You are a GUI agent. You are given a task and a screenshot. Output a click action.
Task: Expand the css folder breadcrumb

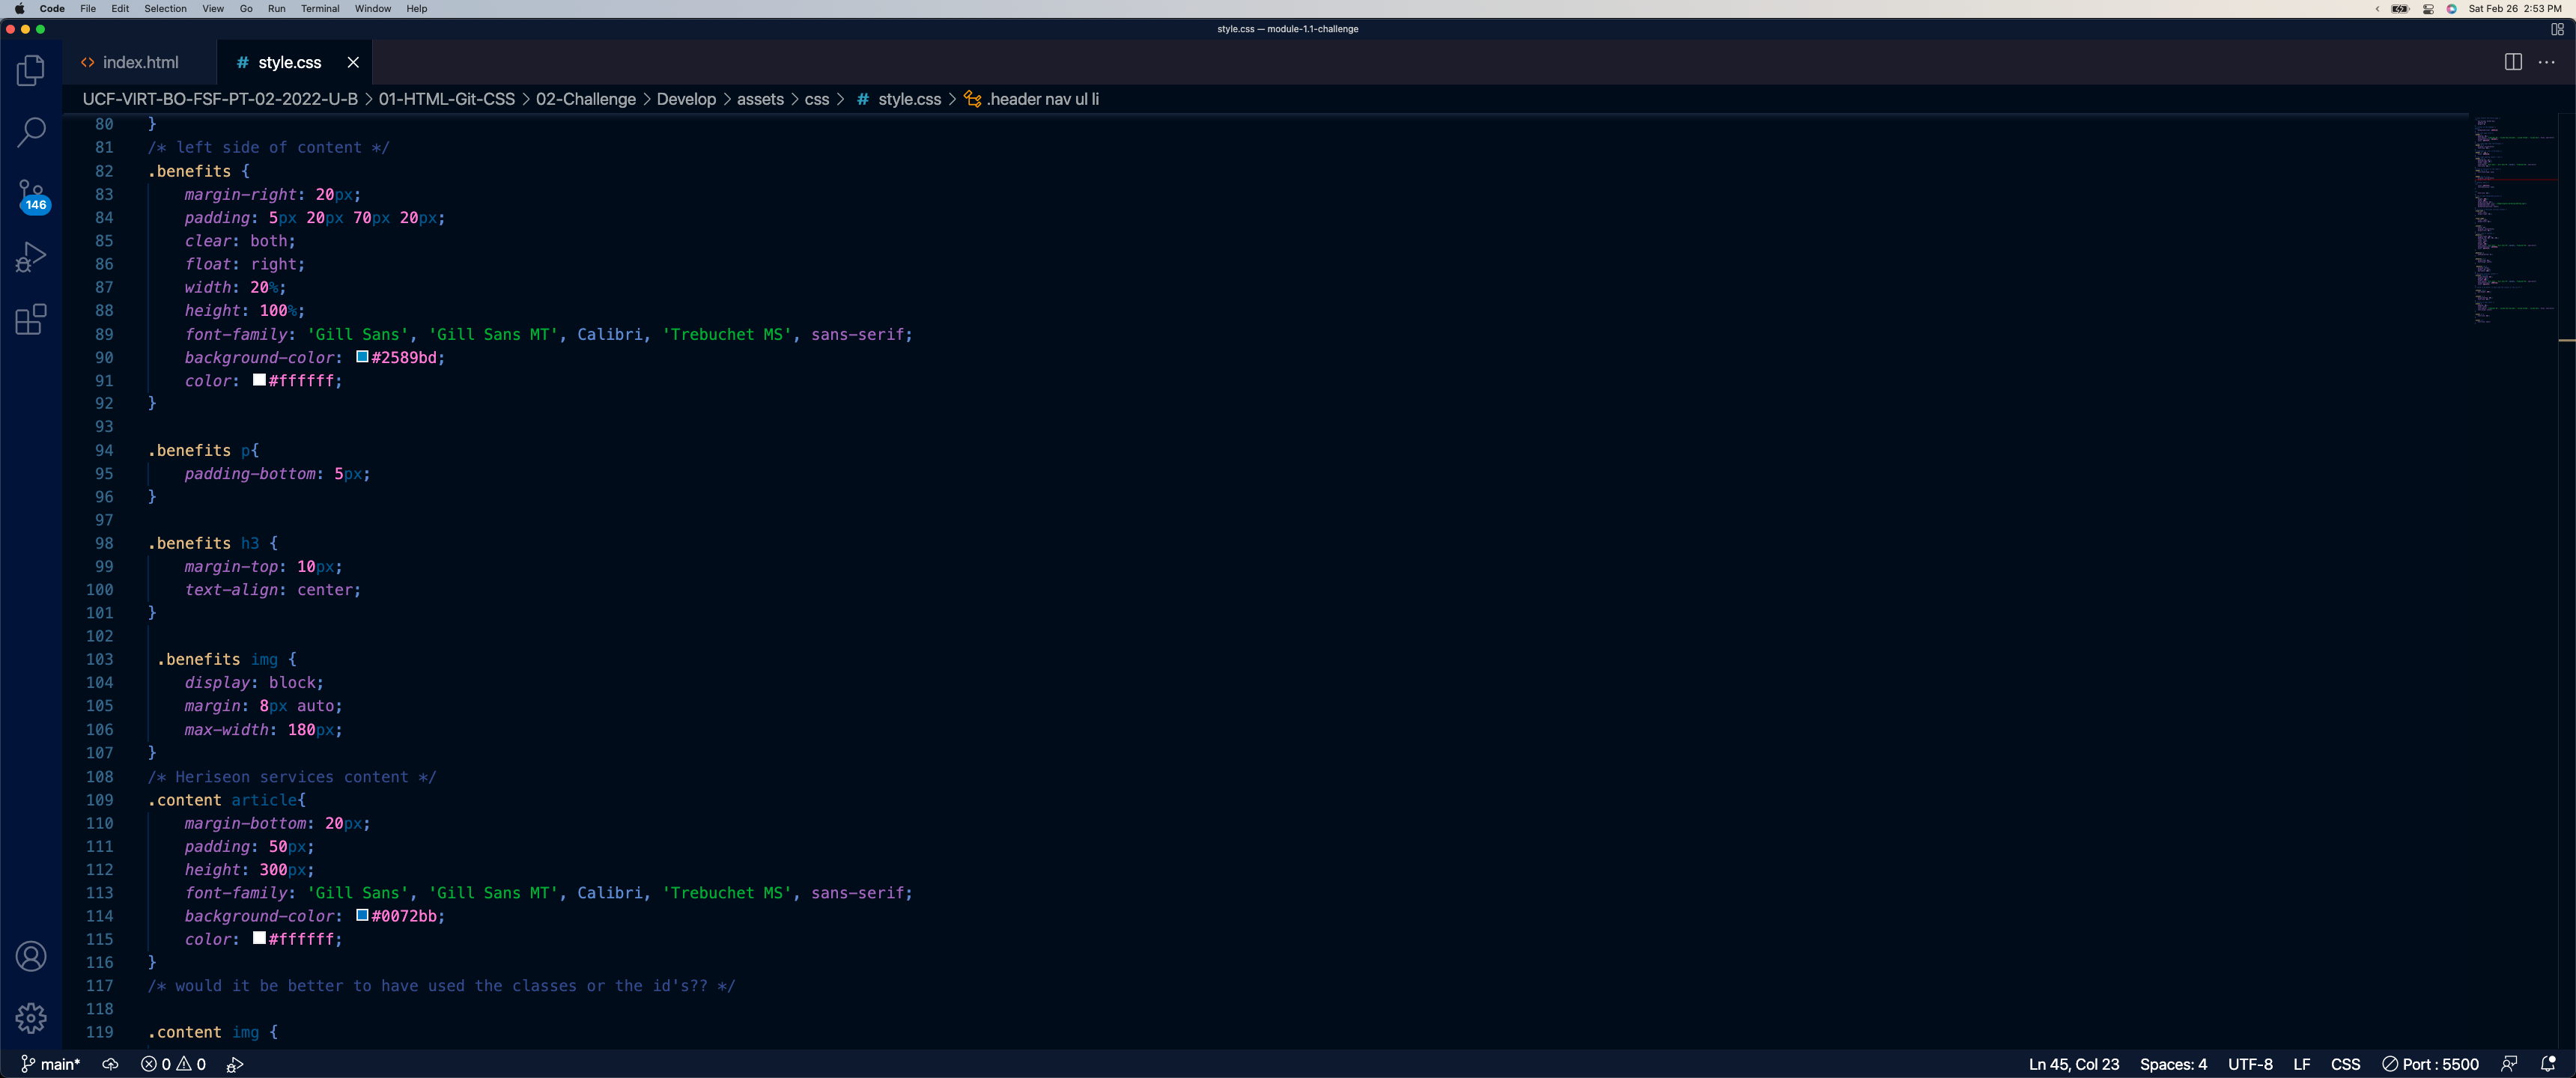(816, 99)
